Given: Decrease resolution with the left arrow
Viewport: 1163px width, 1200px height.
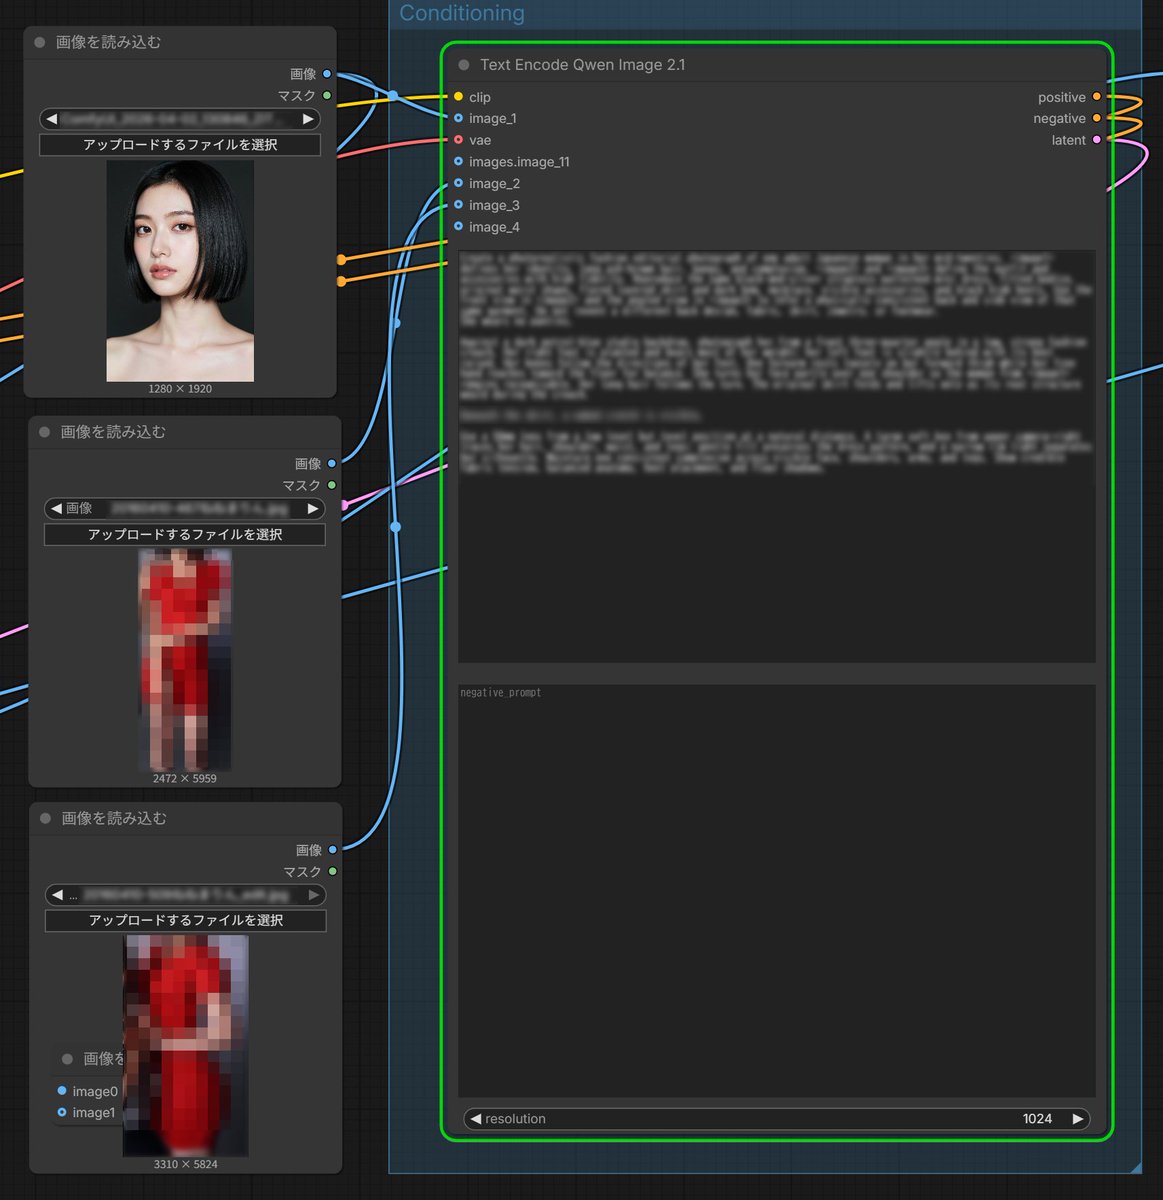Looking at the screenshot, I should 476,1119.
